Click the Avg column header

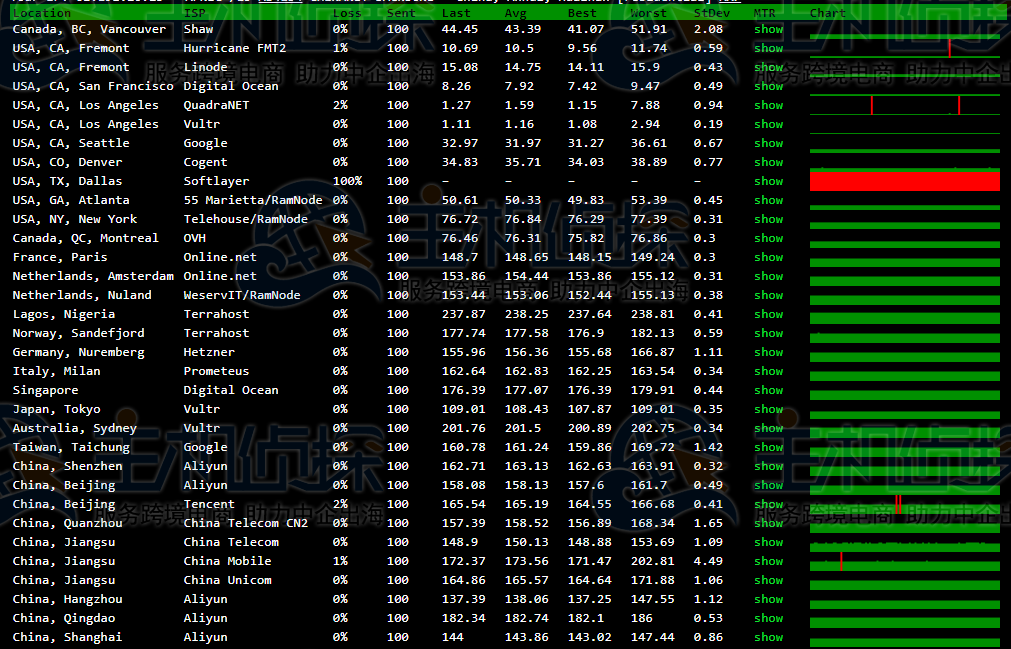pyautogui.click(x=516, y=13)
